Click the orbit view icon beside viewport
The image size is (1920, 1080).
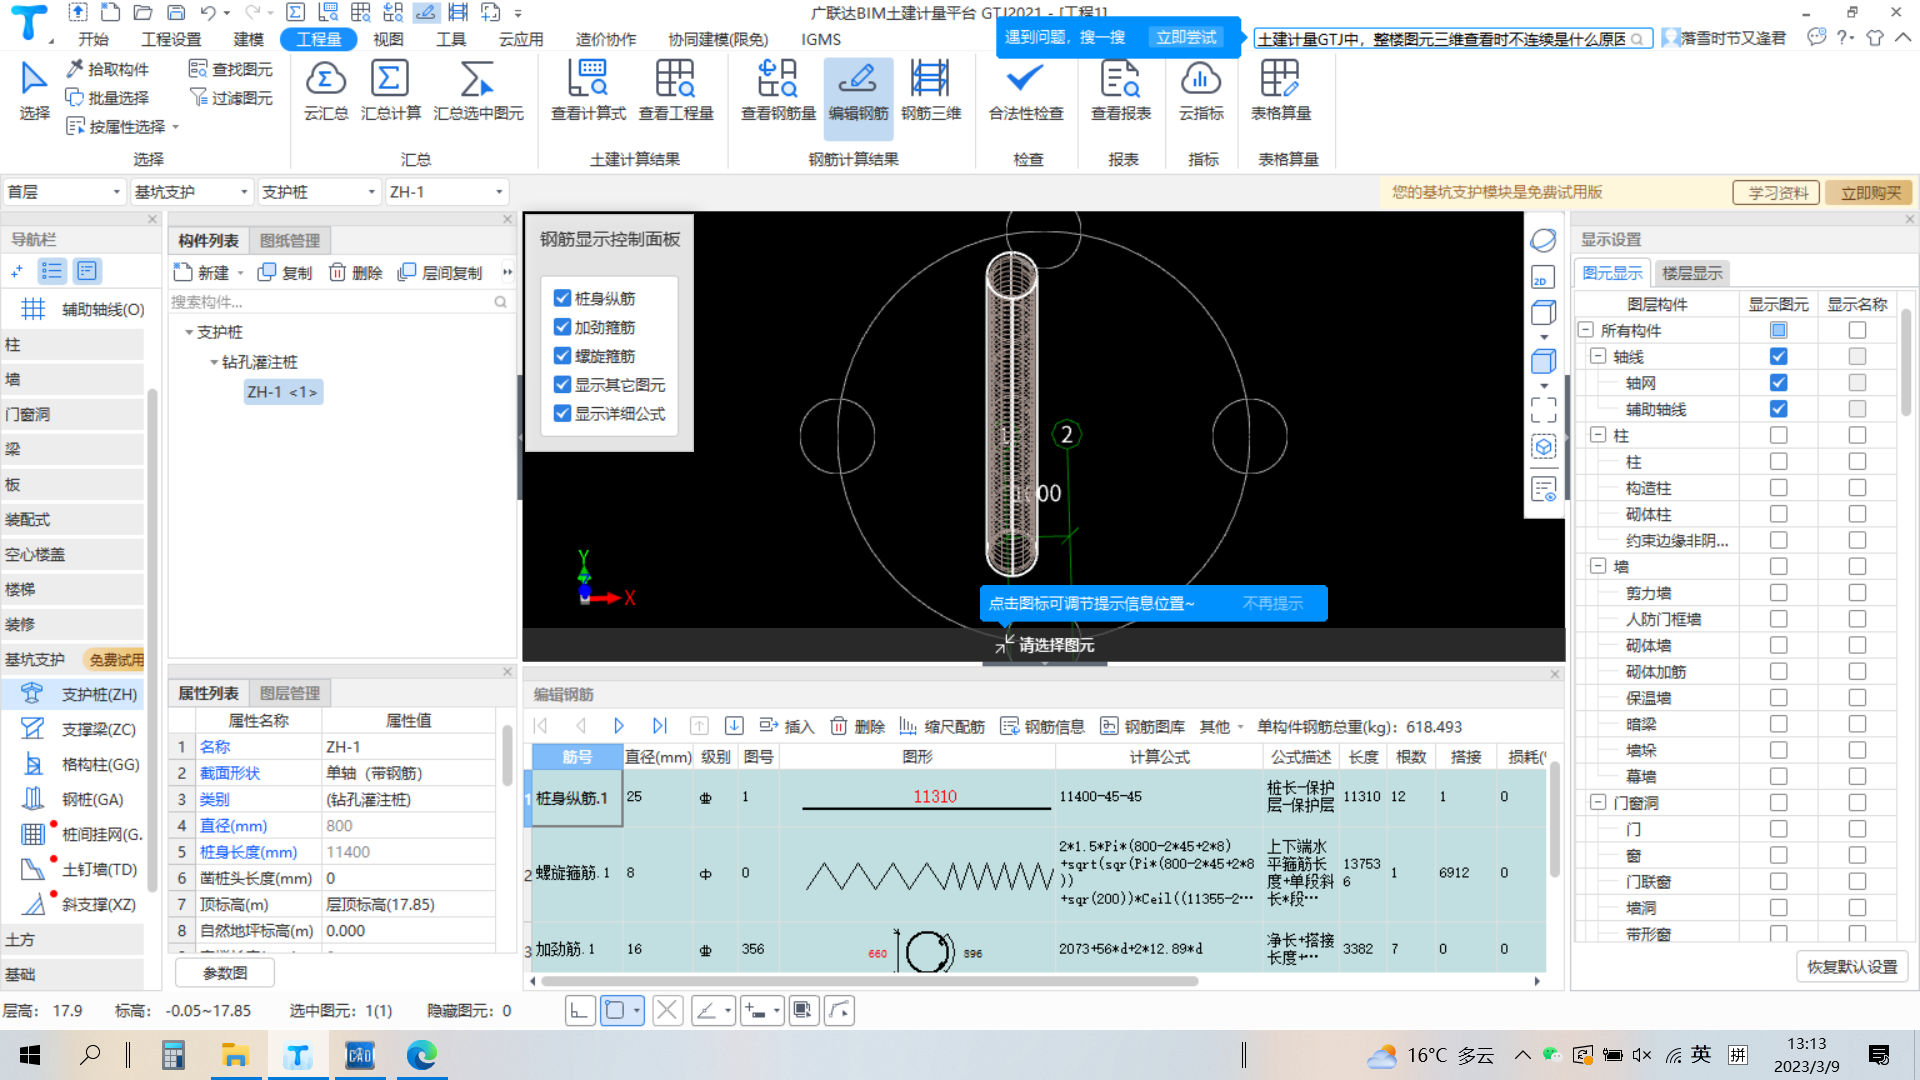(x=1543, y=240)
